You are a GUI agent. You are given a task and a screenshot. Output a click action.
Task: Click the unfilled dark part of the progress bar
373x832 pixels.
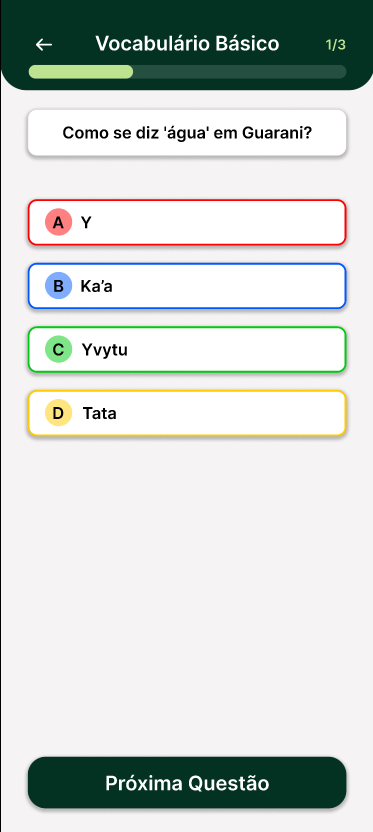[239, 72]
